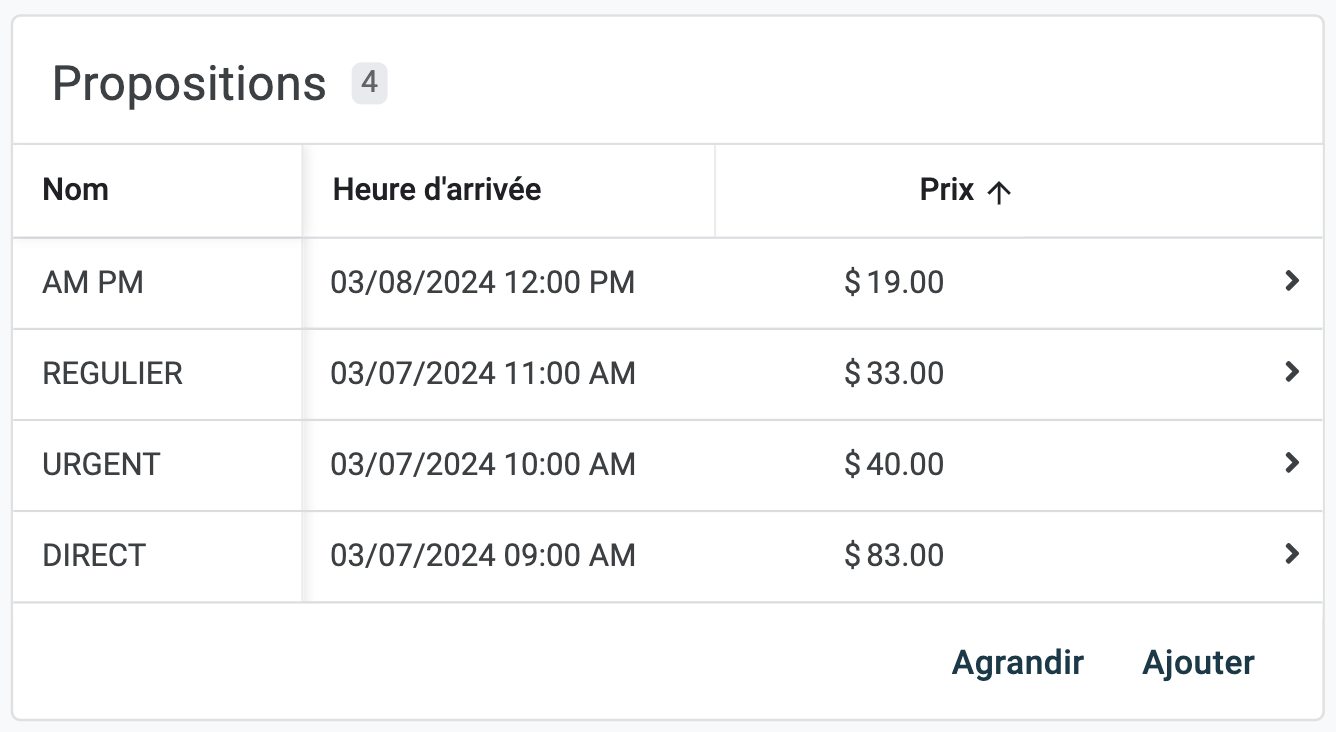Viewport: 1336px width, 732px height.
Task: Click the $19.00 price cell
Action: [894, 283]
